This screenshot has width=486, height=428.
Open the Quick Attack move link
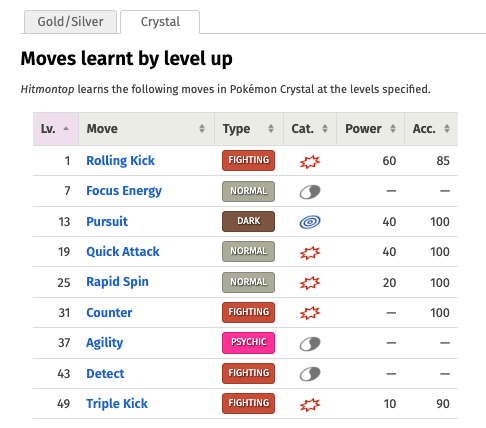coord(123,252)
